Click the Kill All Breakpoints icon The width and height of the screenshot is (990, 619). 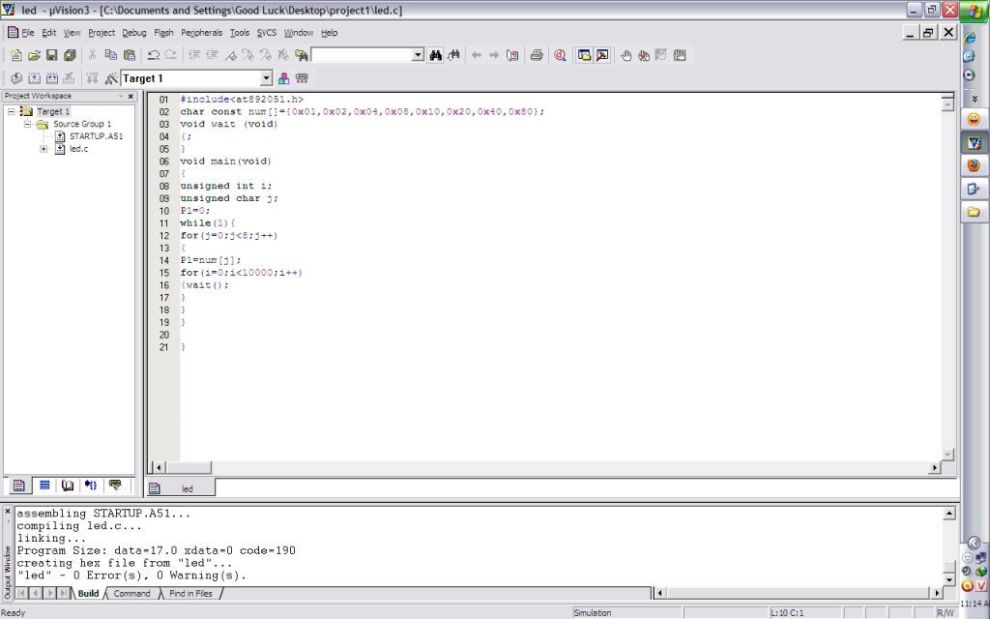point(643,56)
